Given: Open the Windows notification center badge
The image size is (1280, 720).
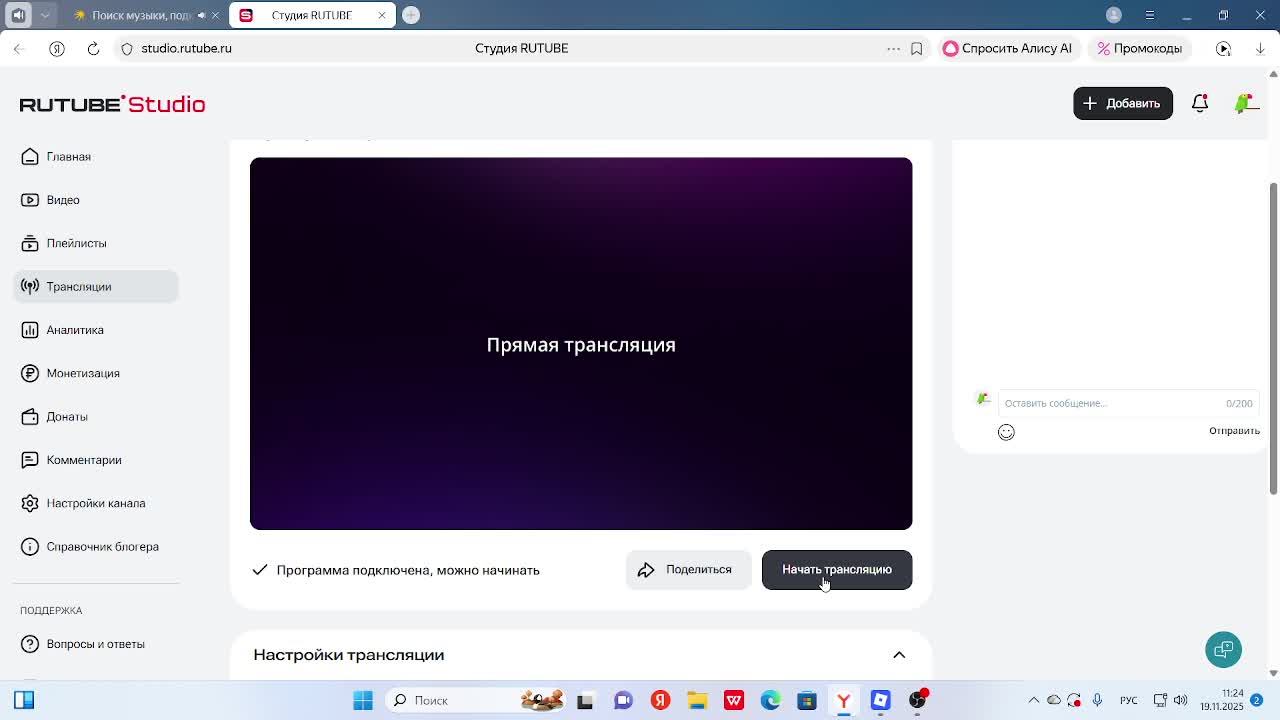Looking at the screenshot, I should point(1257,700).
